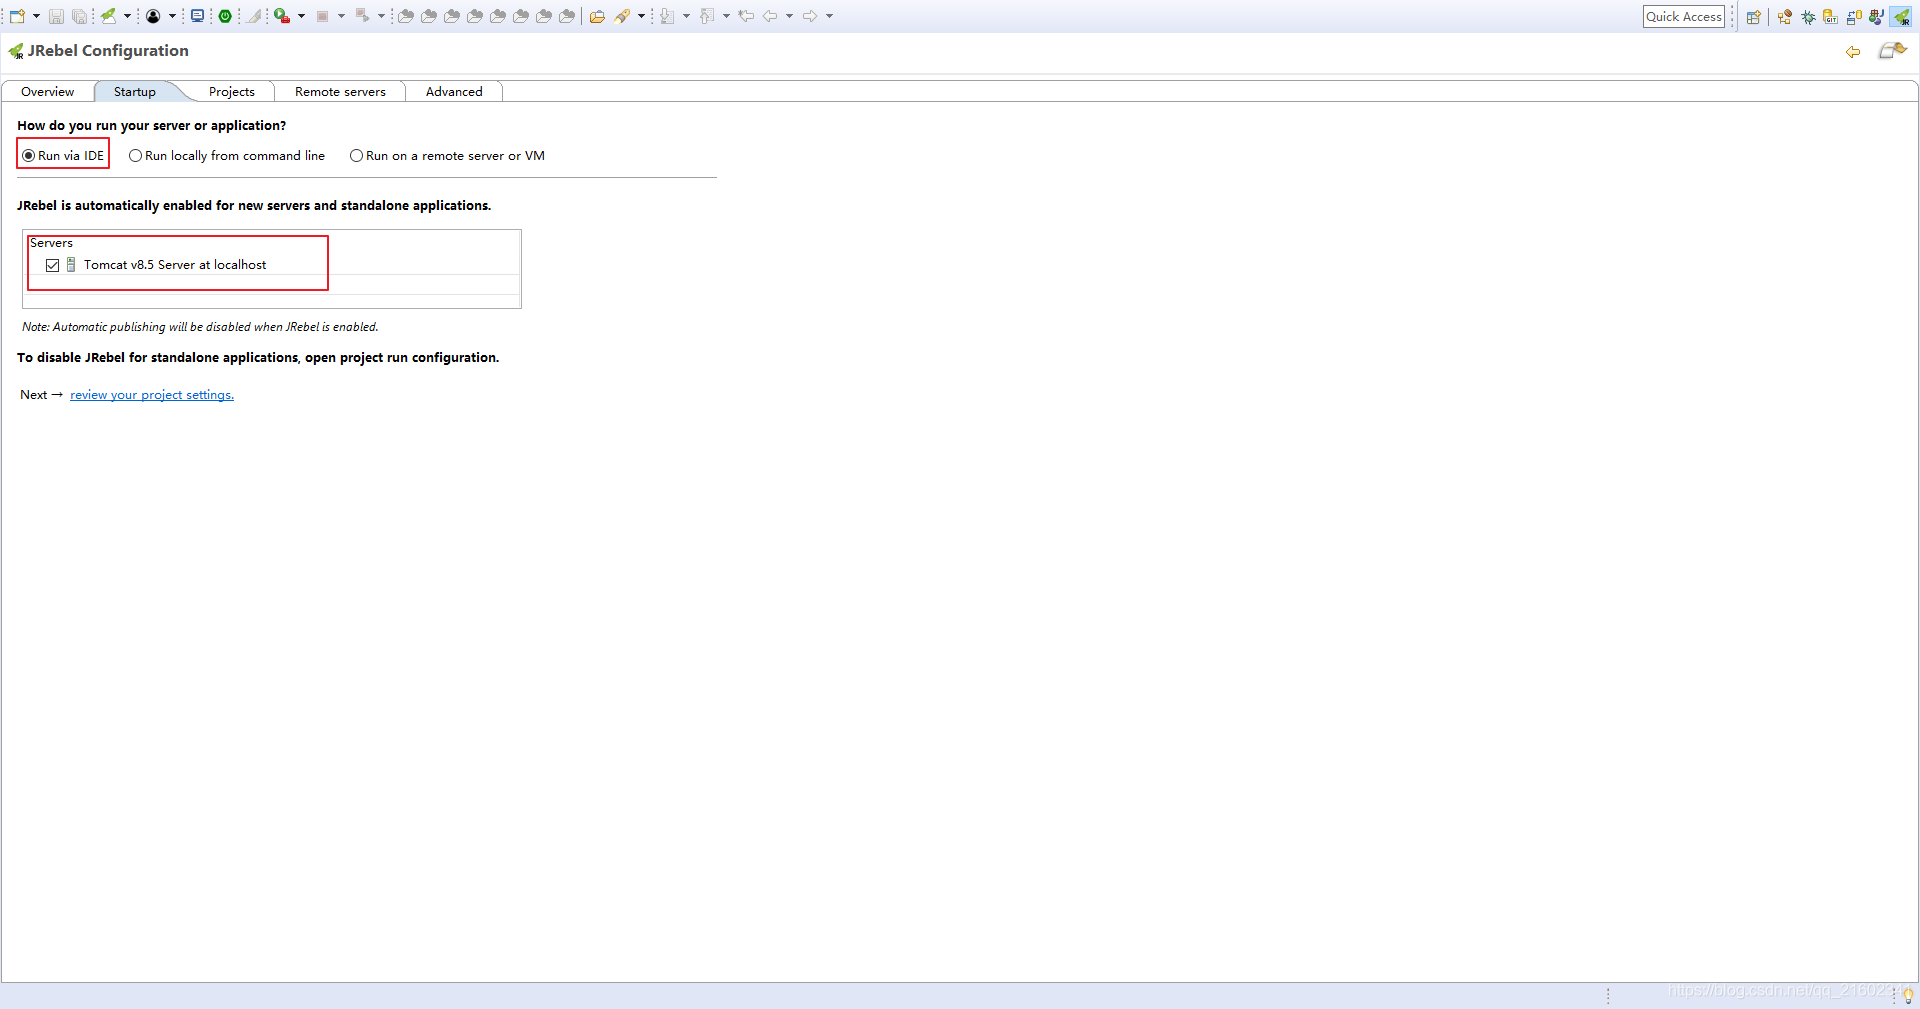
Task: Select Run locally from command line option
Action: [227, 155]
